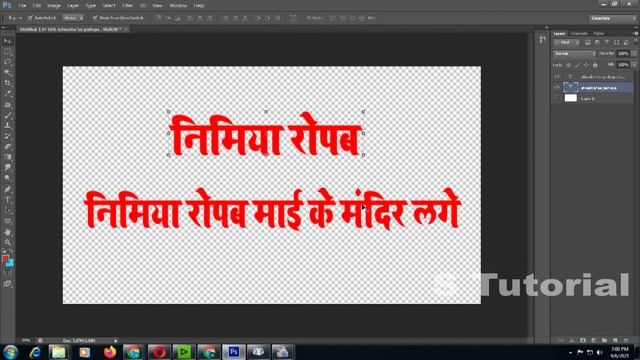The image size is (640, 360).
Task: Open the Edit menu
Action: tap(37, 6)
